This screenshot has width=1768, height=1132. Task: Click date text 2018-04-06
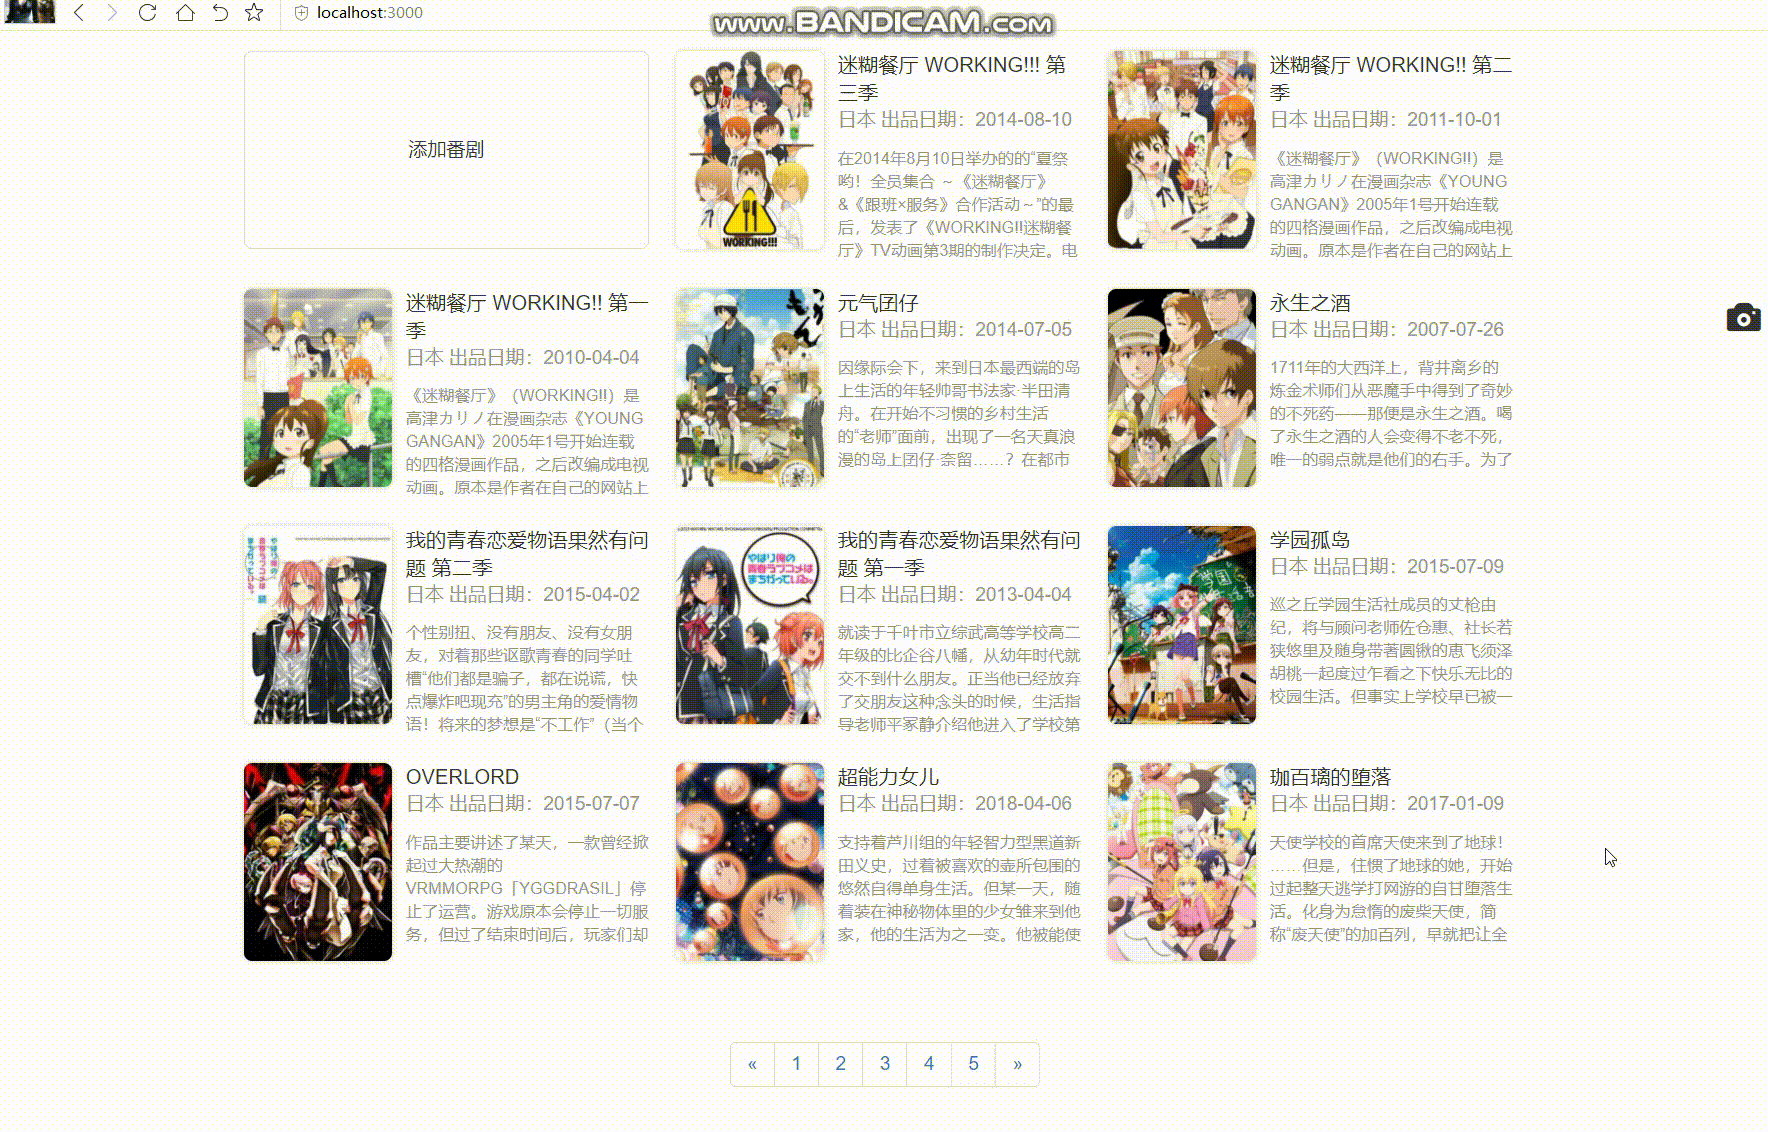point(1023,804)
